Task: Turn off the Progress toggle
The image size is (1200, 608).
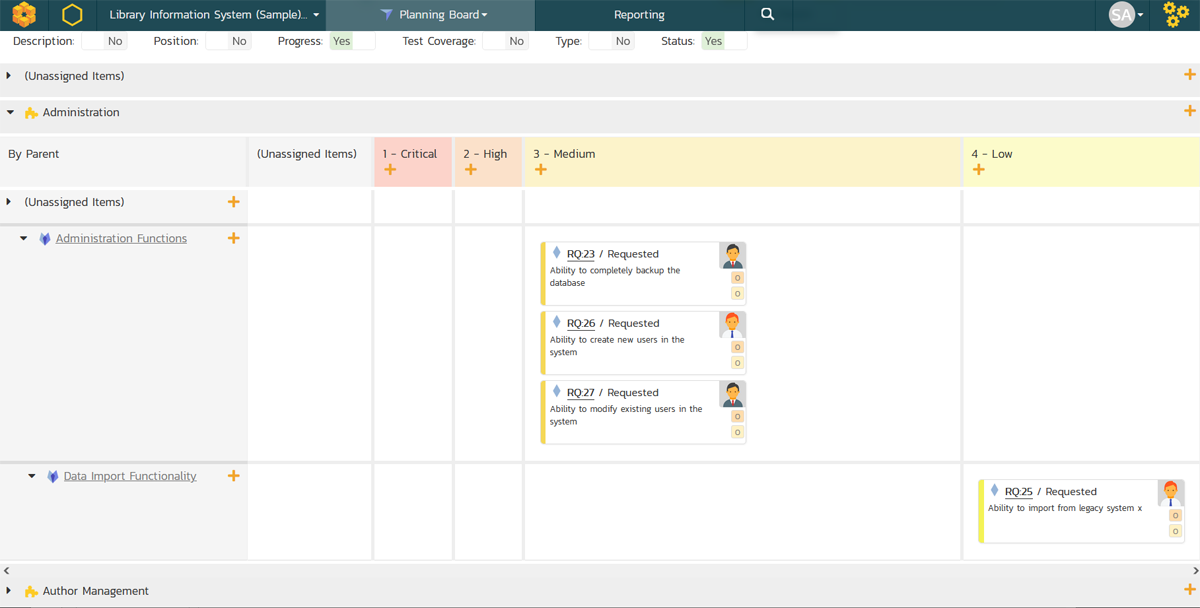Action: (352, 41)
